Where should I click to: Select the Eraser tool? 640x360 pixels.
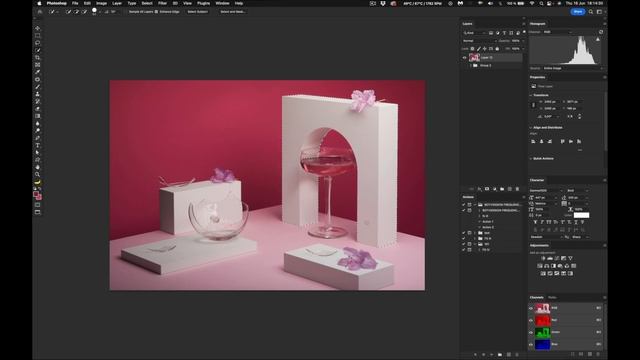coord(38,109)
